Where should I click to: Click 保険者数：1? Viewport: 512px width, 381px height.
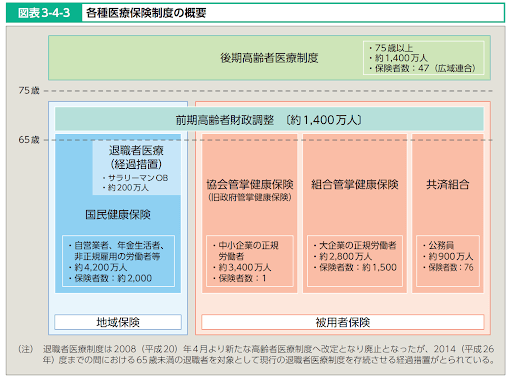pos(239,278)
